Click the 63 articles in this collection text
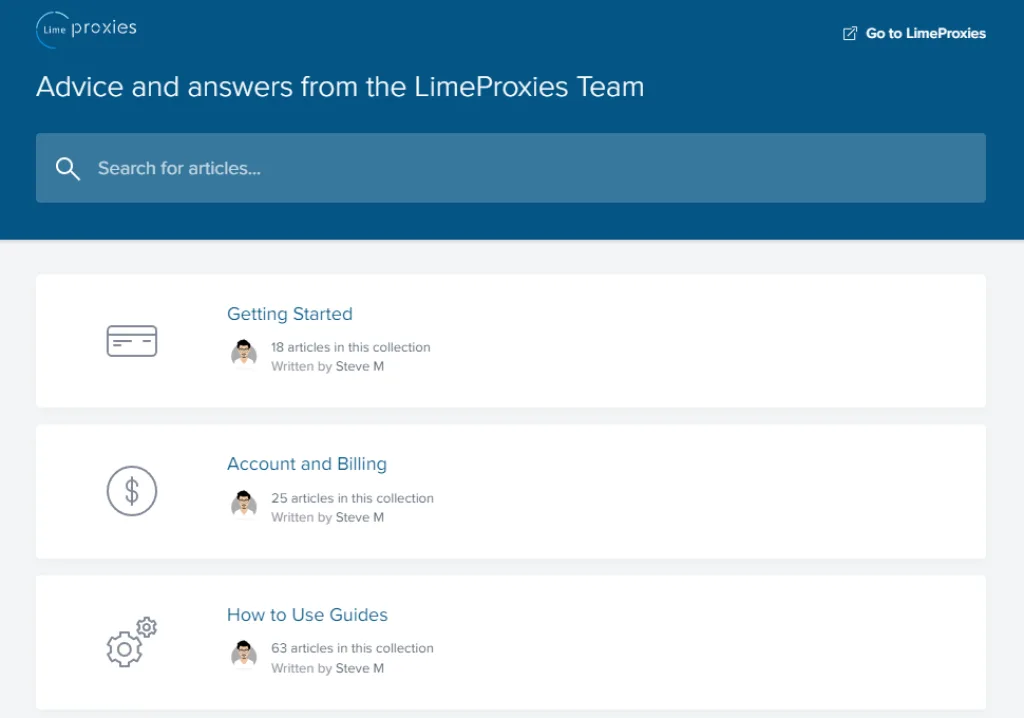This screenshot has height=718, width=1024. pyautogui.click(x=352, y=648)
